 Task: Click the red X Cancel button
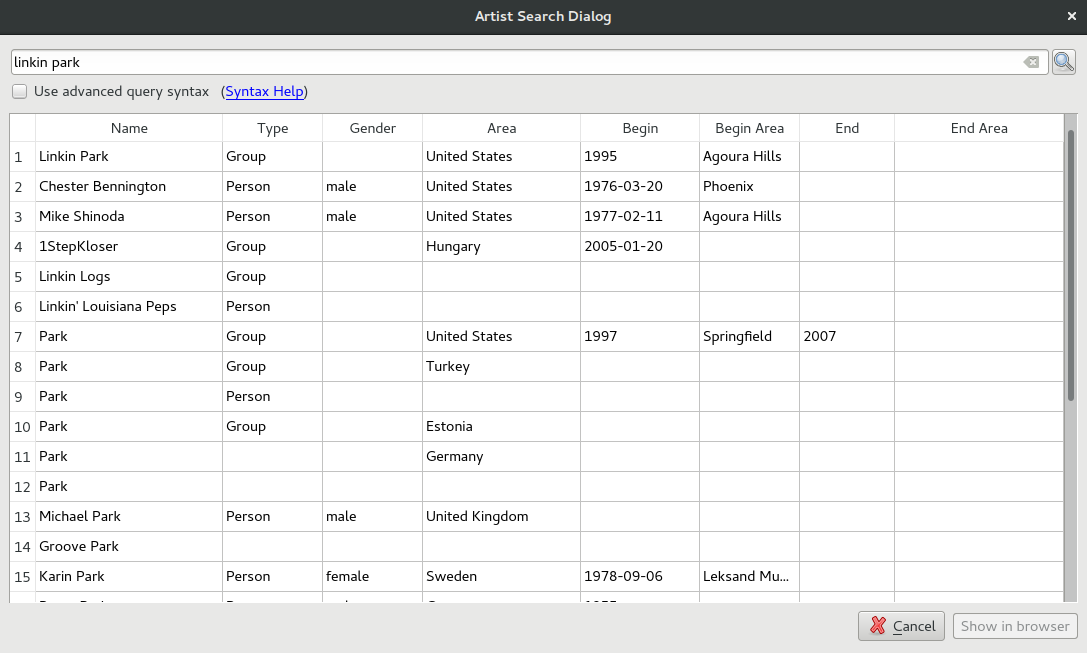tap(901, 626)
